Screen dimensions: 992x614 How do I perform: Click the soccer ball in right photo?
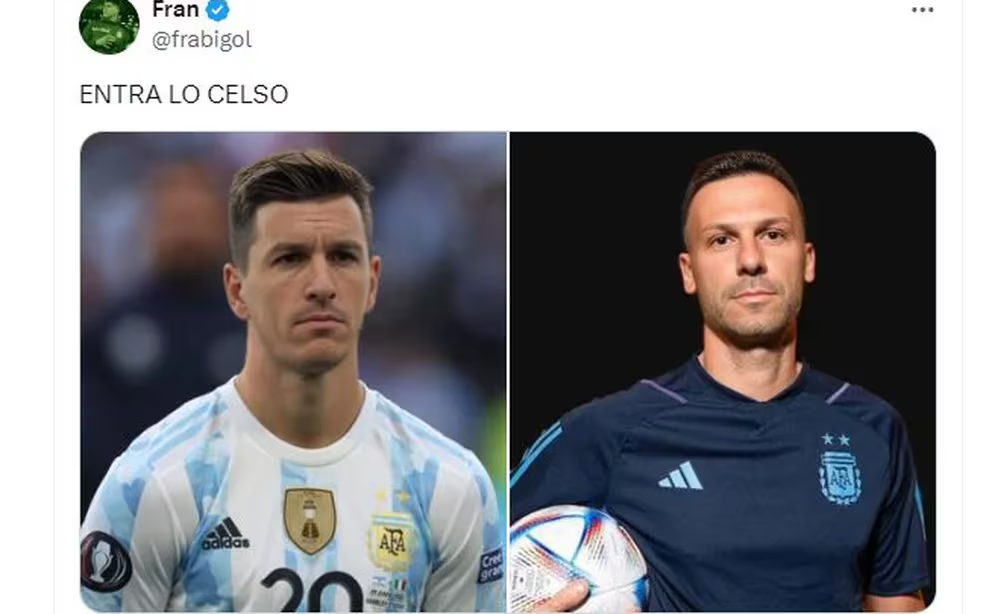click(x=577, y=559)
